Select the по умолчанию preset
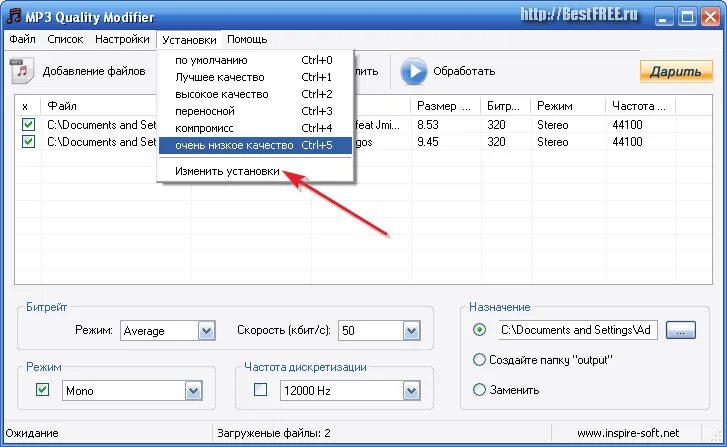The width and height of the screenshot is (727, 447). coord(255,60)
